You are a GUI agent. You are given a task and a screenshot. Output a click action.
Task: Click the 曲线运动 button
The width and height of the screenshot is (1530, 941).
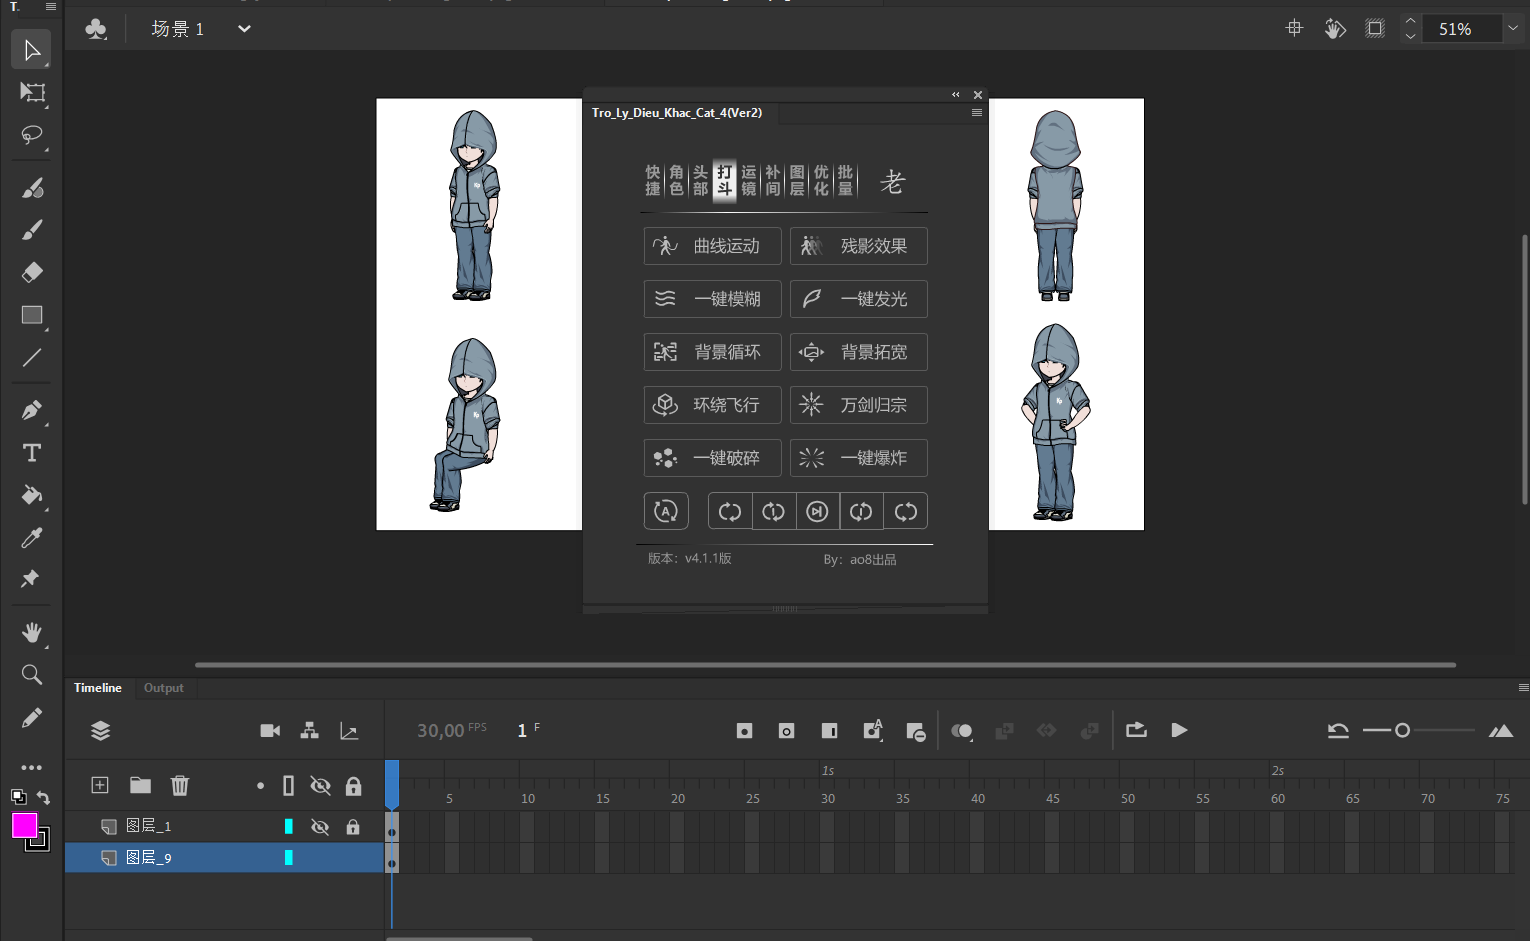click(x=712, y=246)
